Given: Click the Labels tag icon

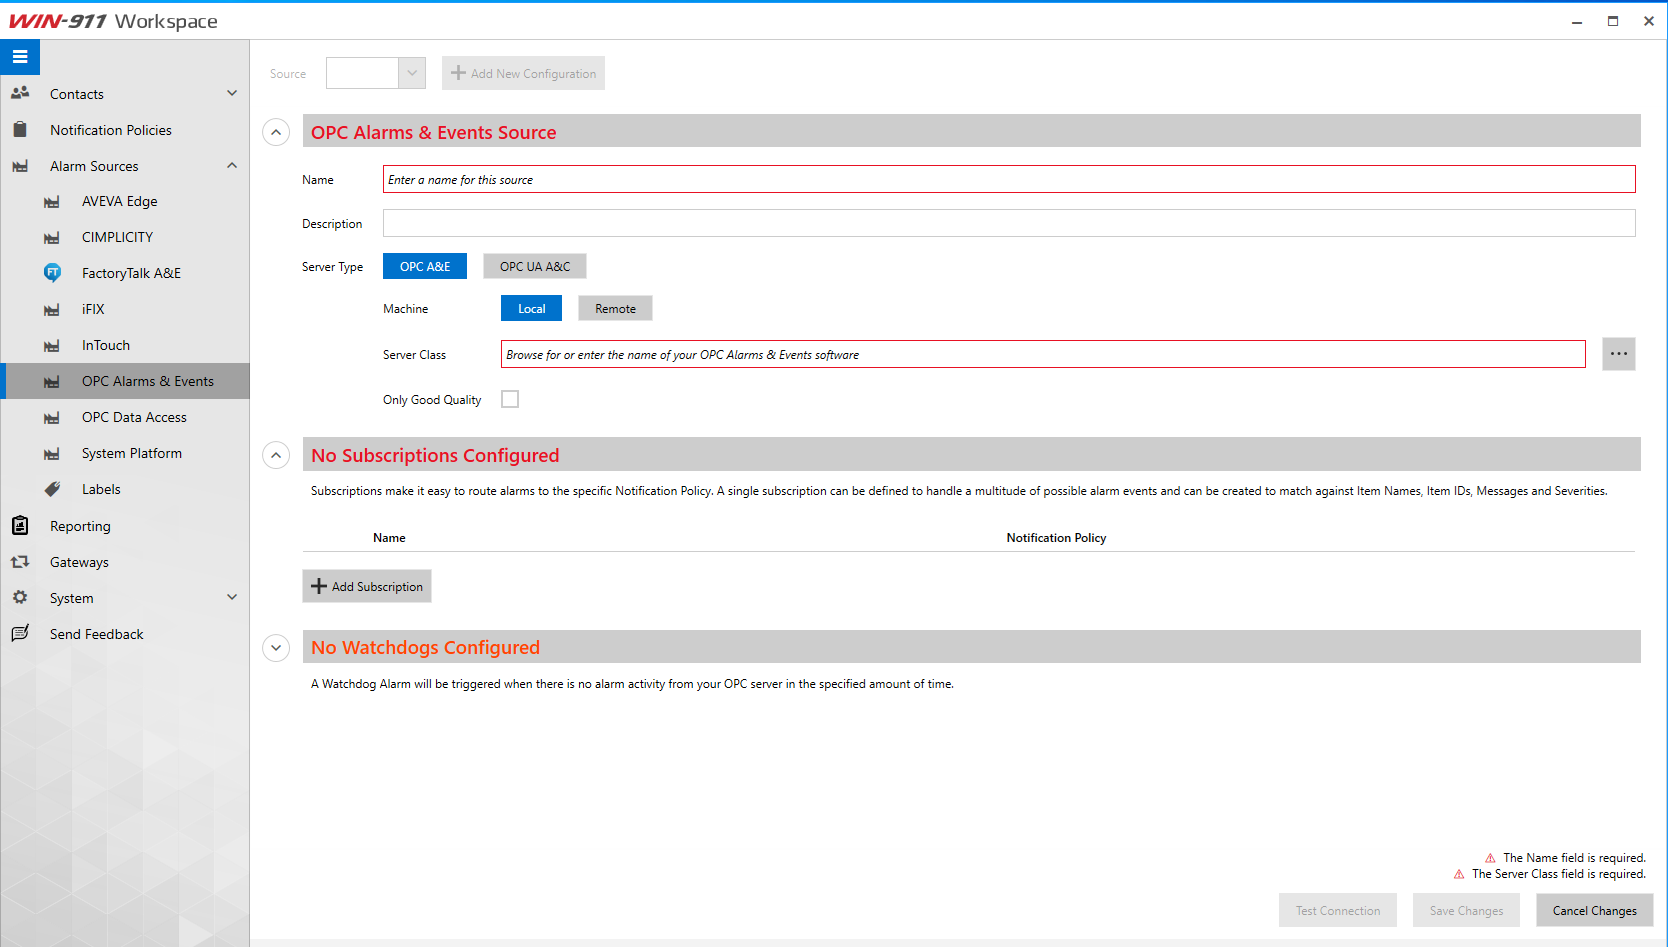Looking at the screenshot, I should pyautogui.click(x=52, y=489).
